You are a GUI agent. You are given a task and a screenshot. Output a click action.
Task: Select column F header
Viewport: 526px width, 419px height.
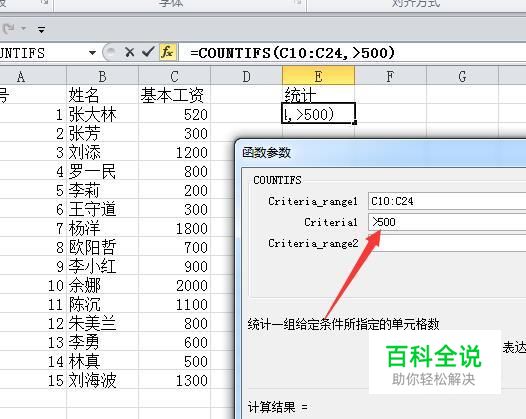tap(390, 76)
